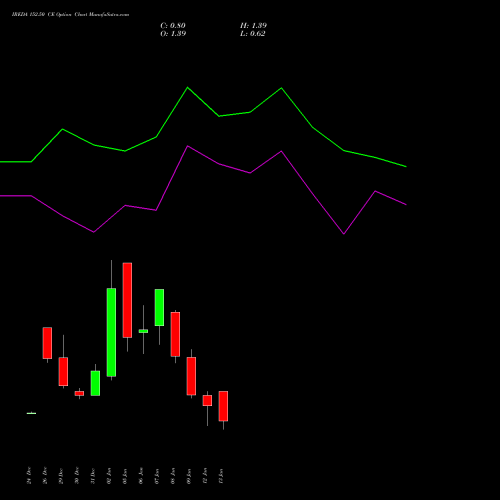Select the tall green candle above 02 Jan
Viewport: 500px width, 500px height.
point(111,332)
